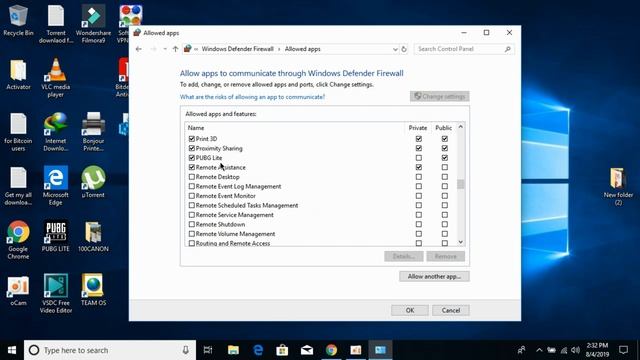Open File Explorer from taskbar
The height and width of the screenshot is (360, 640).
coord(233,350)
